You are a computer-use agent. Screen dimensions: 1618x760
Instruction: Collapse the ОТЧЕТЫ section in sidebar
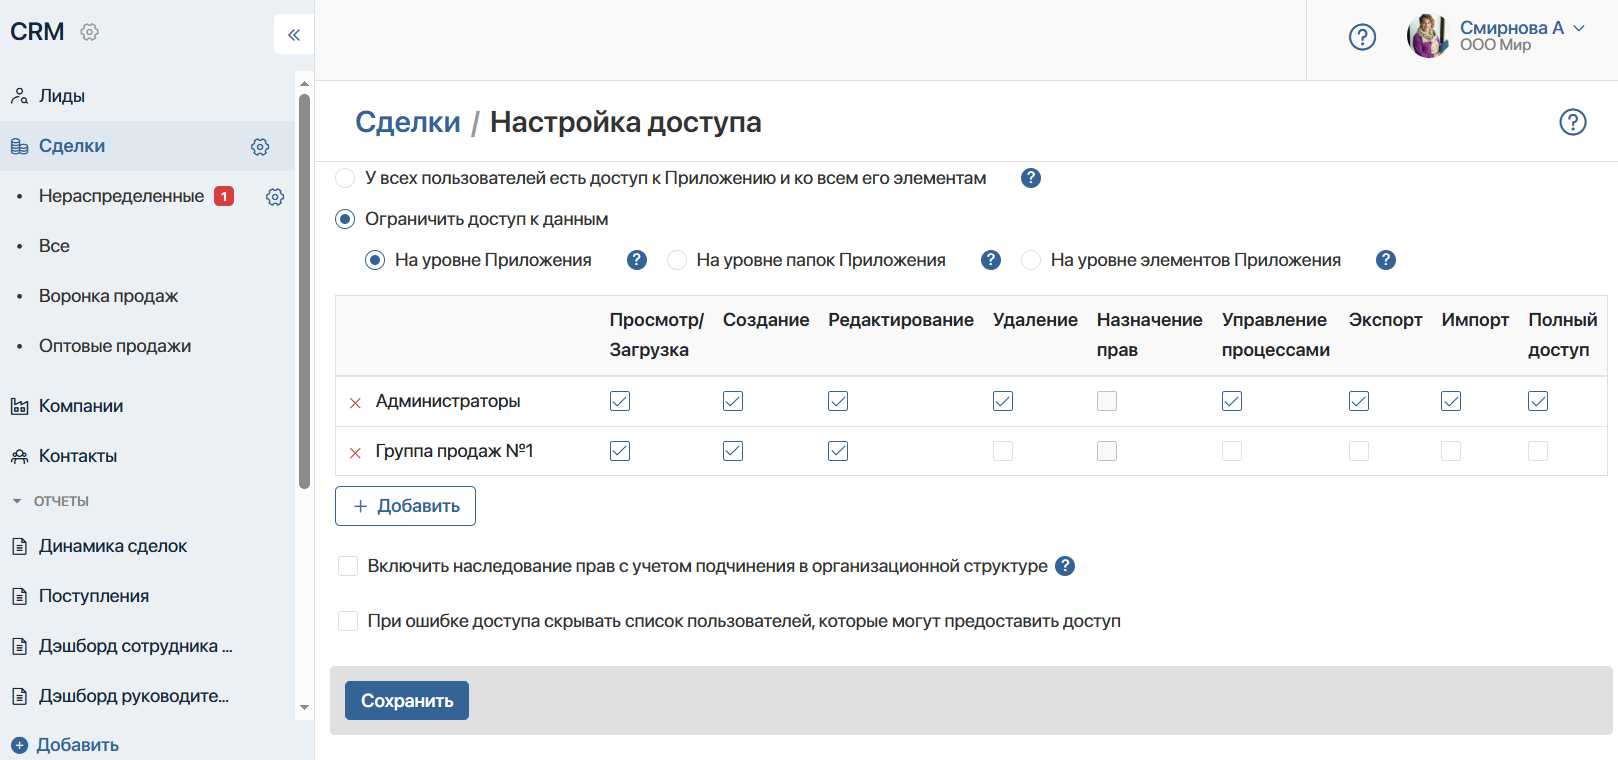pyautogui.click(x=17, y=501)
